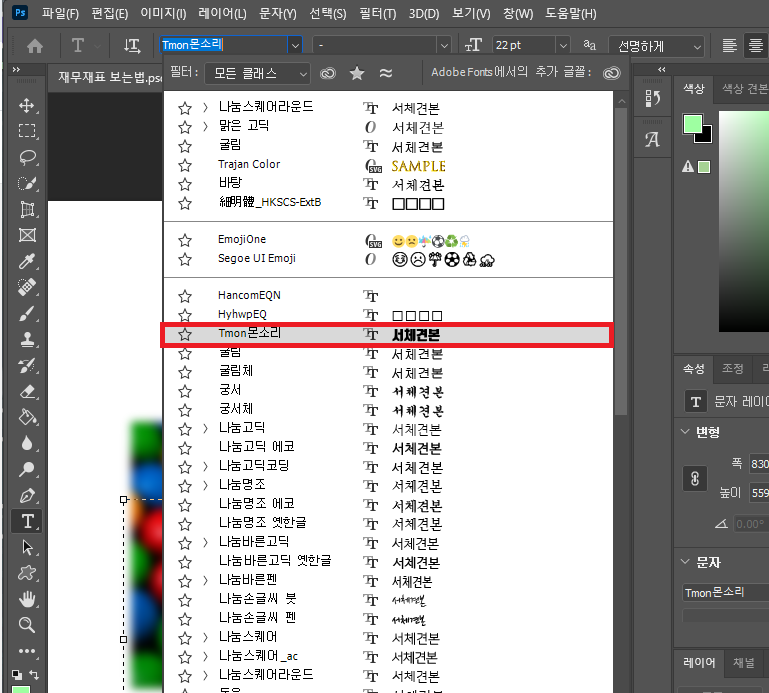769x693 pixels.
Task: Select the Horizontal Type tool
Action: click(x=27, y=521)
